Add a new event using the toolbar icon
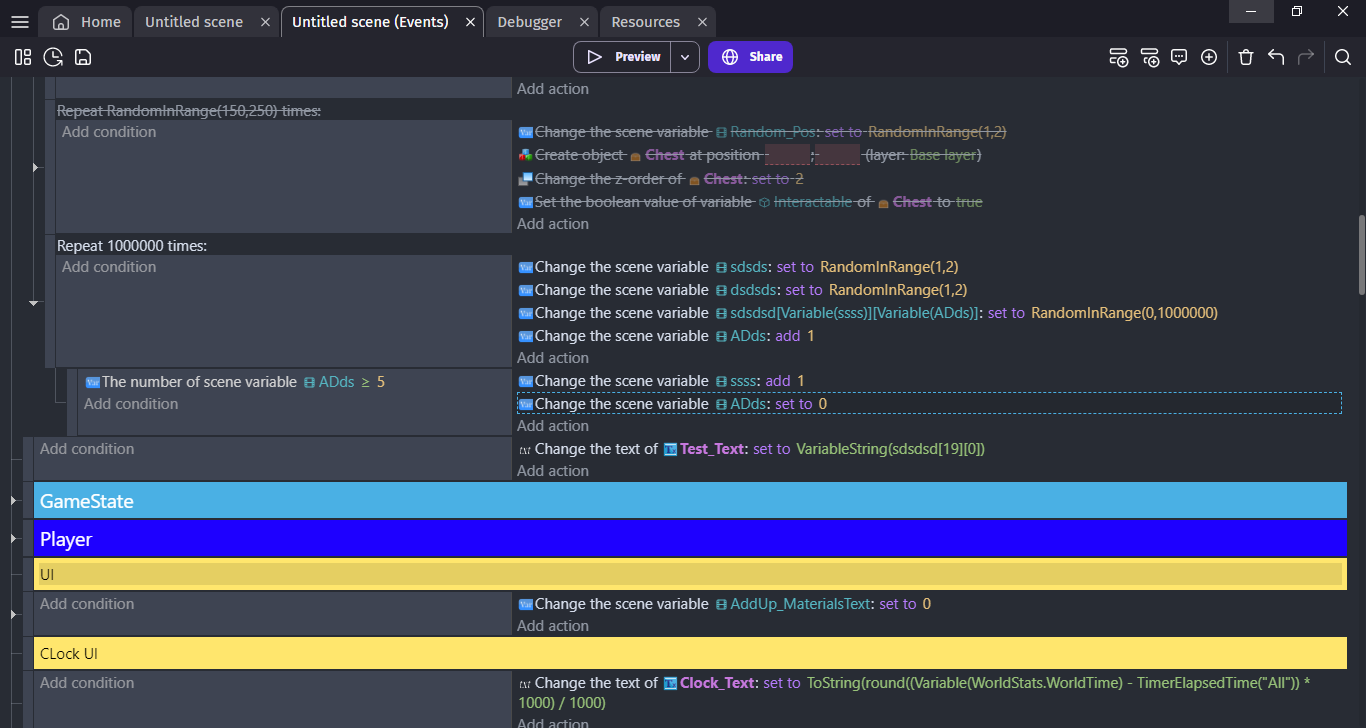 (1118, 57)
